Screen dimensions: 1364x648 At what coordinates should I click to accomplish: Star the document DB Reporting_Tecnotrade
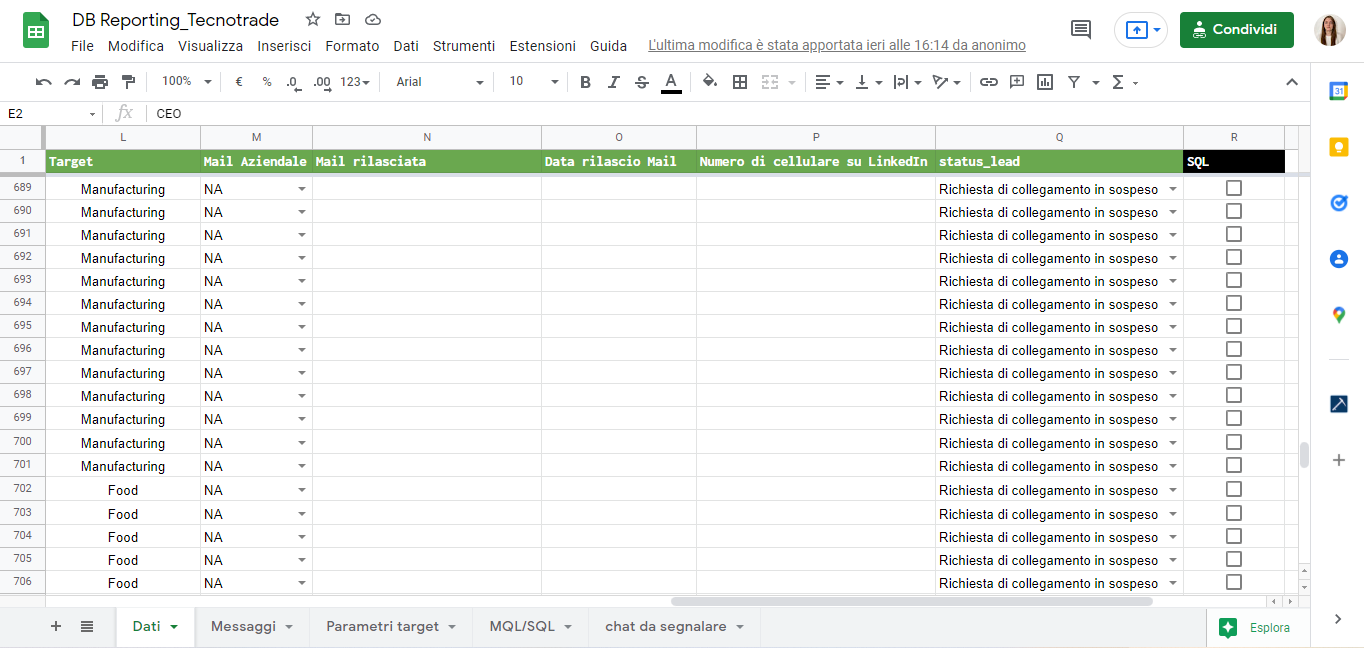(x=313, y=19)
